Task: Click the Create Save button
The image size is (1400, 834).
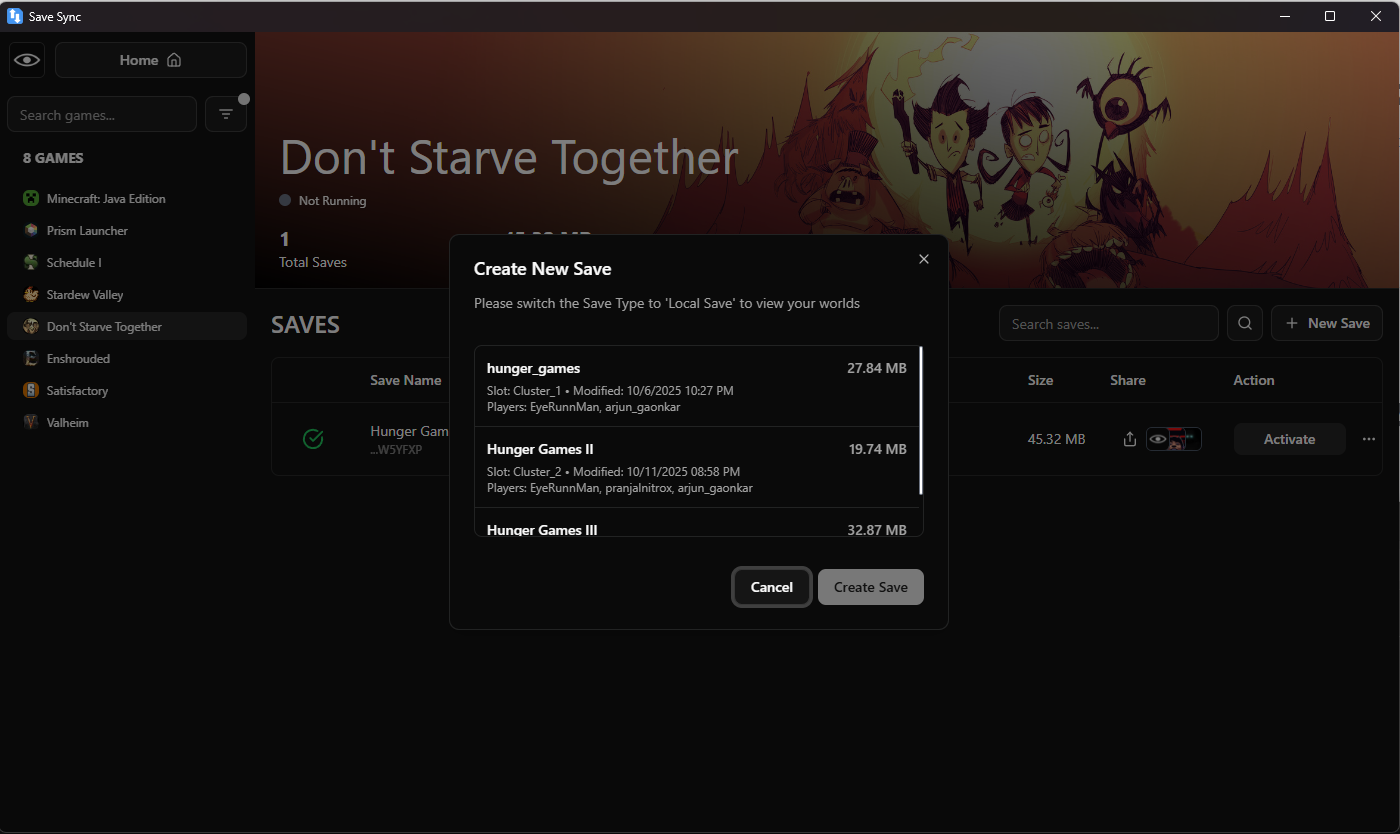Action: 871,587
